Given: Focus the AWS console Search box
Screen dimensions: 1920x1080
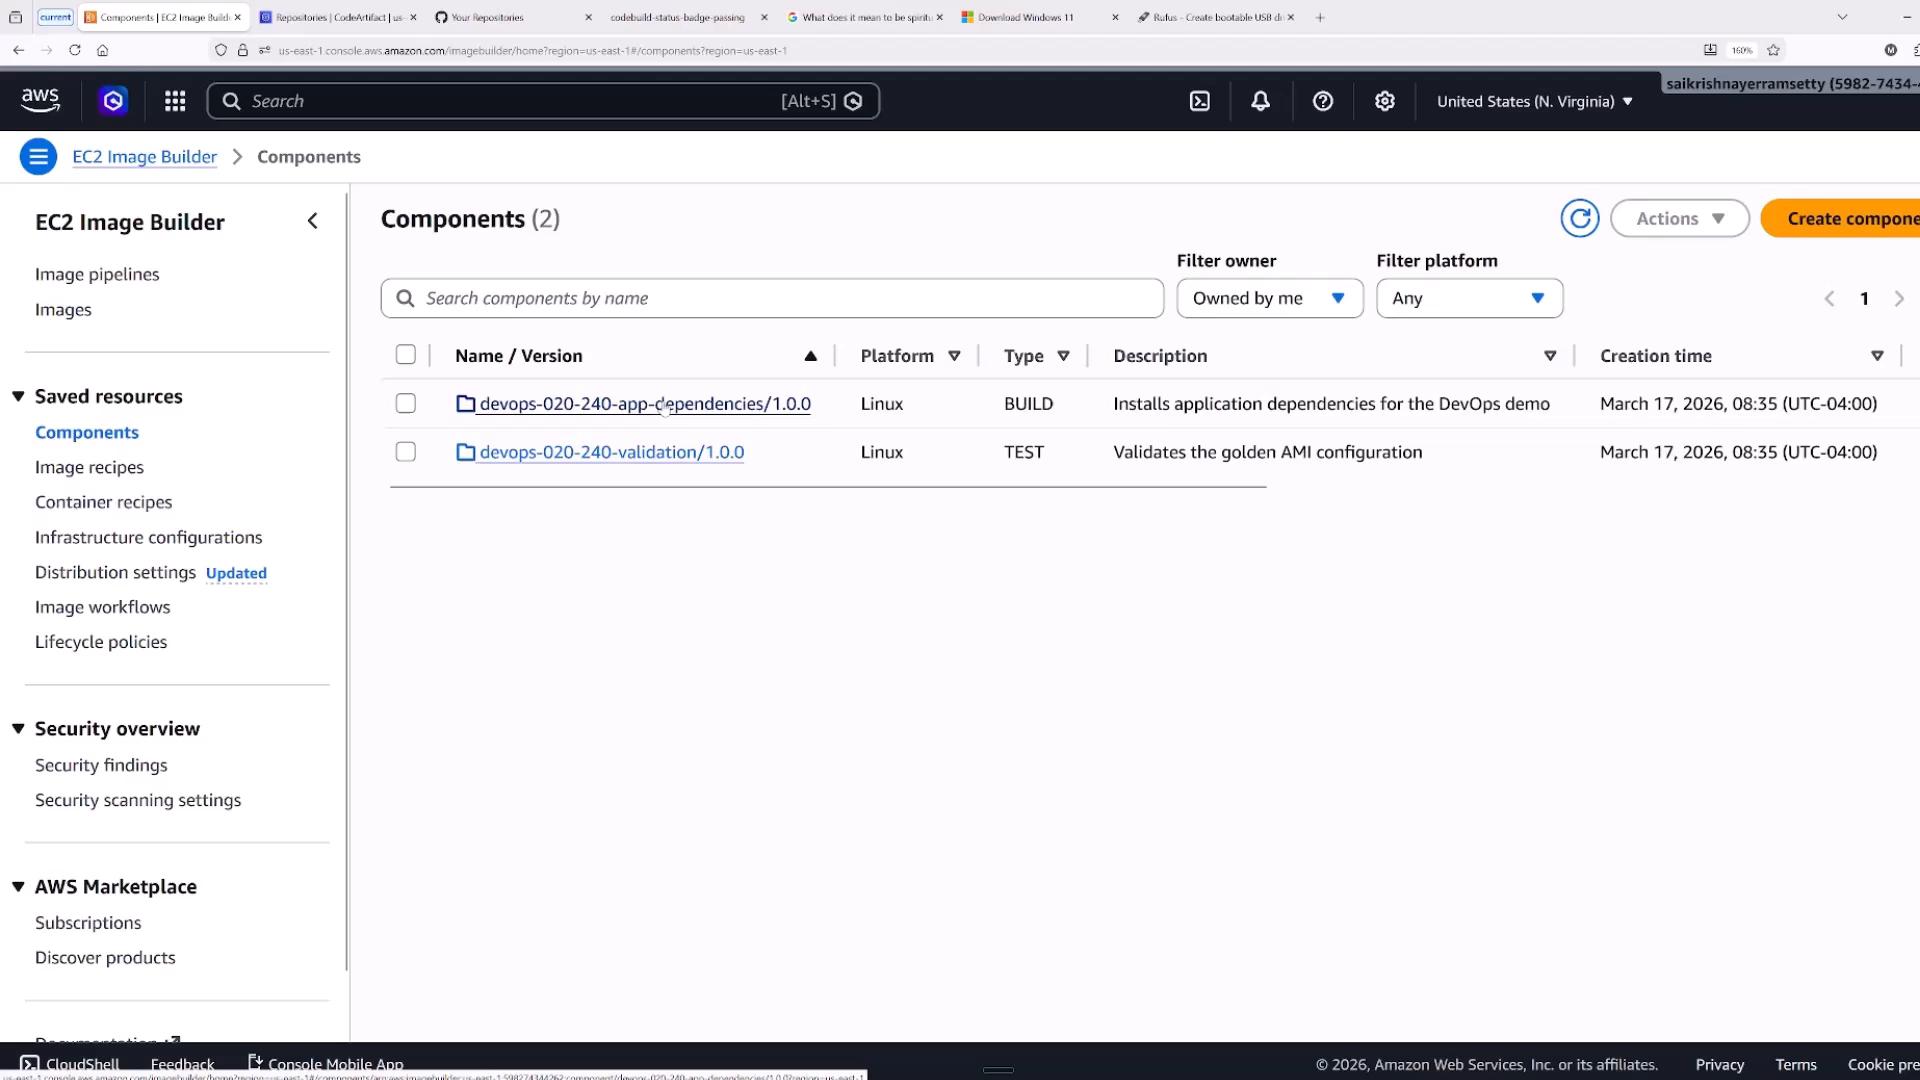Looking at the screenshot, I should point(543,101).
